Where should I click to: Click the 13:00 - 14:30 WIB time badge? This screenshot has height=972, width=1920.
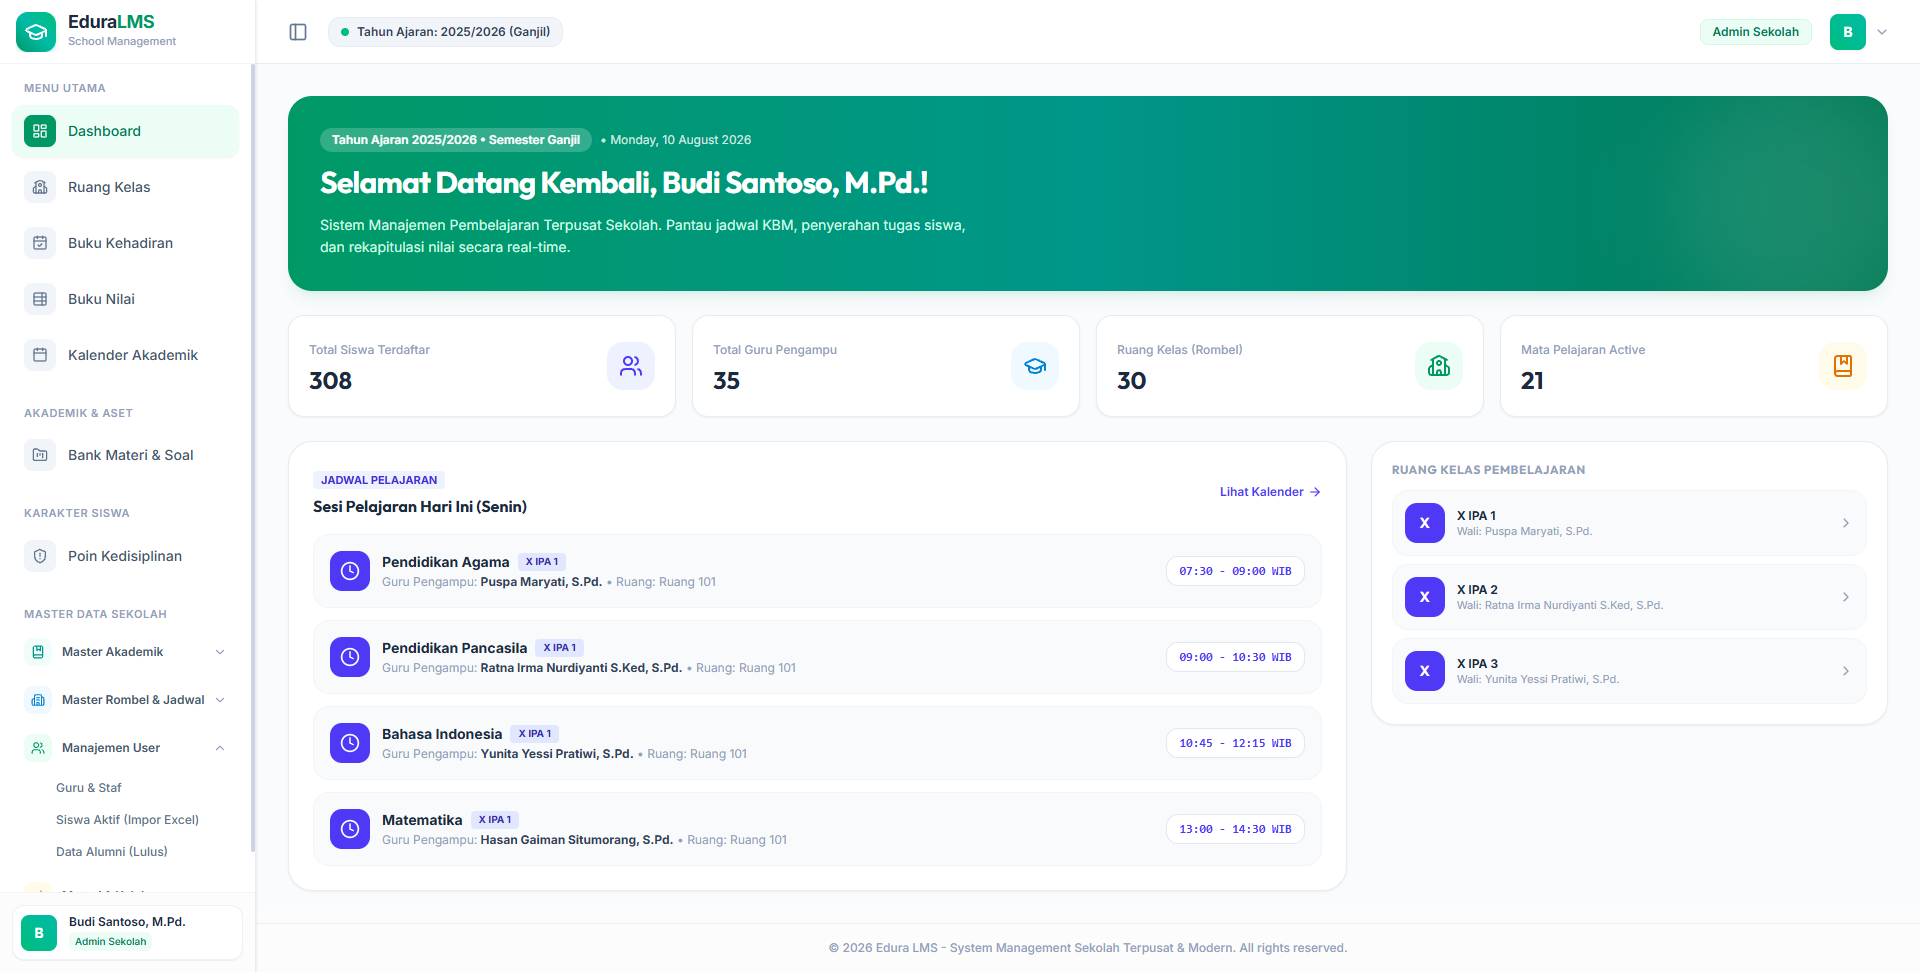1235,829
